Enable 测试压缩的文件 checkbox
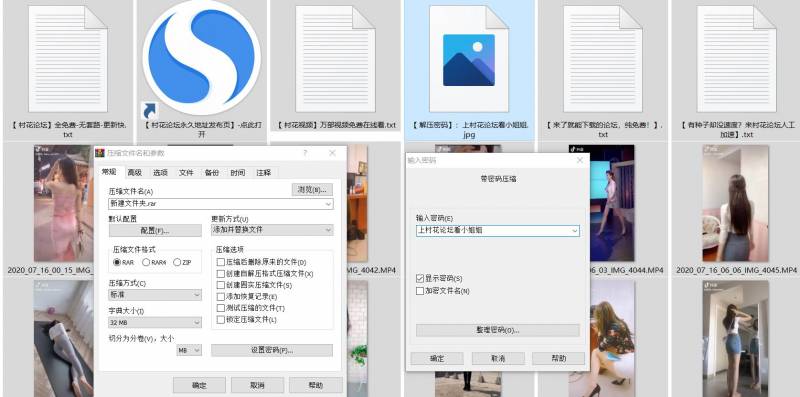Screen dimensions: 800x397 tap(220, 308)
